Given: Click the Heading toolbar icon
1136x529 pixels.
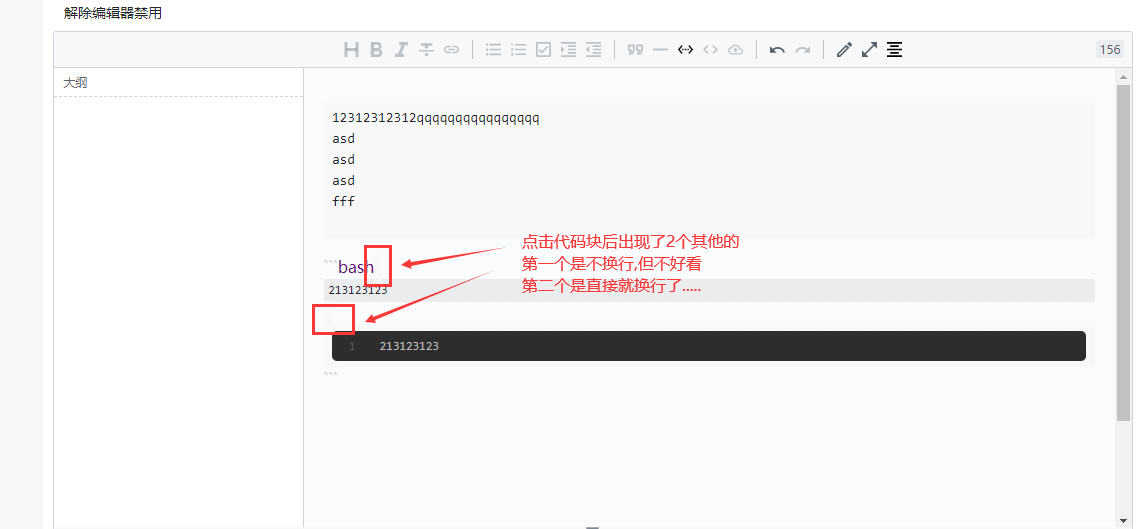Looking at the screenshot, I should [351, 49].
